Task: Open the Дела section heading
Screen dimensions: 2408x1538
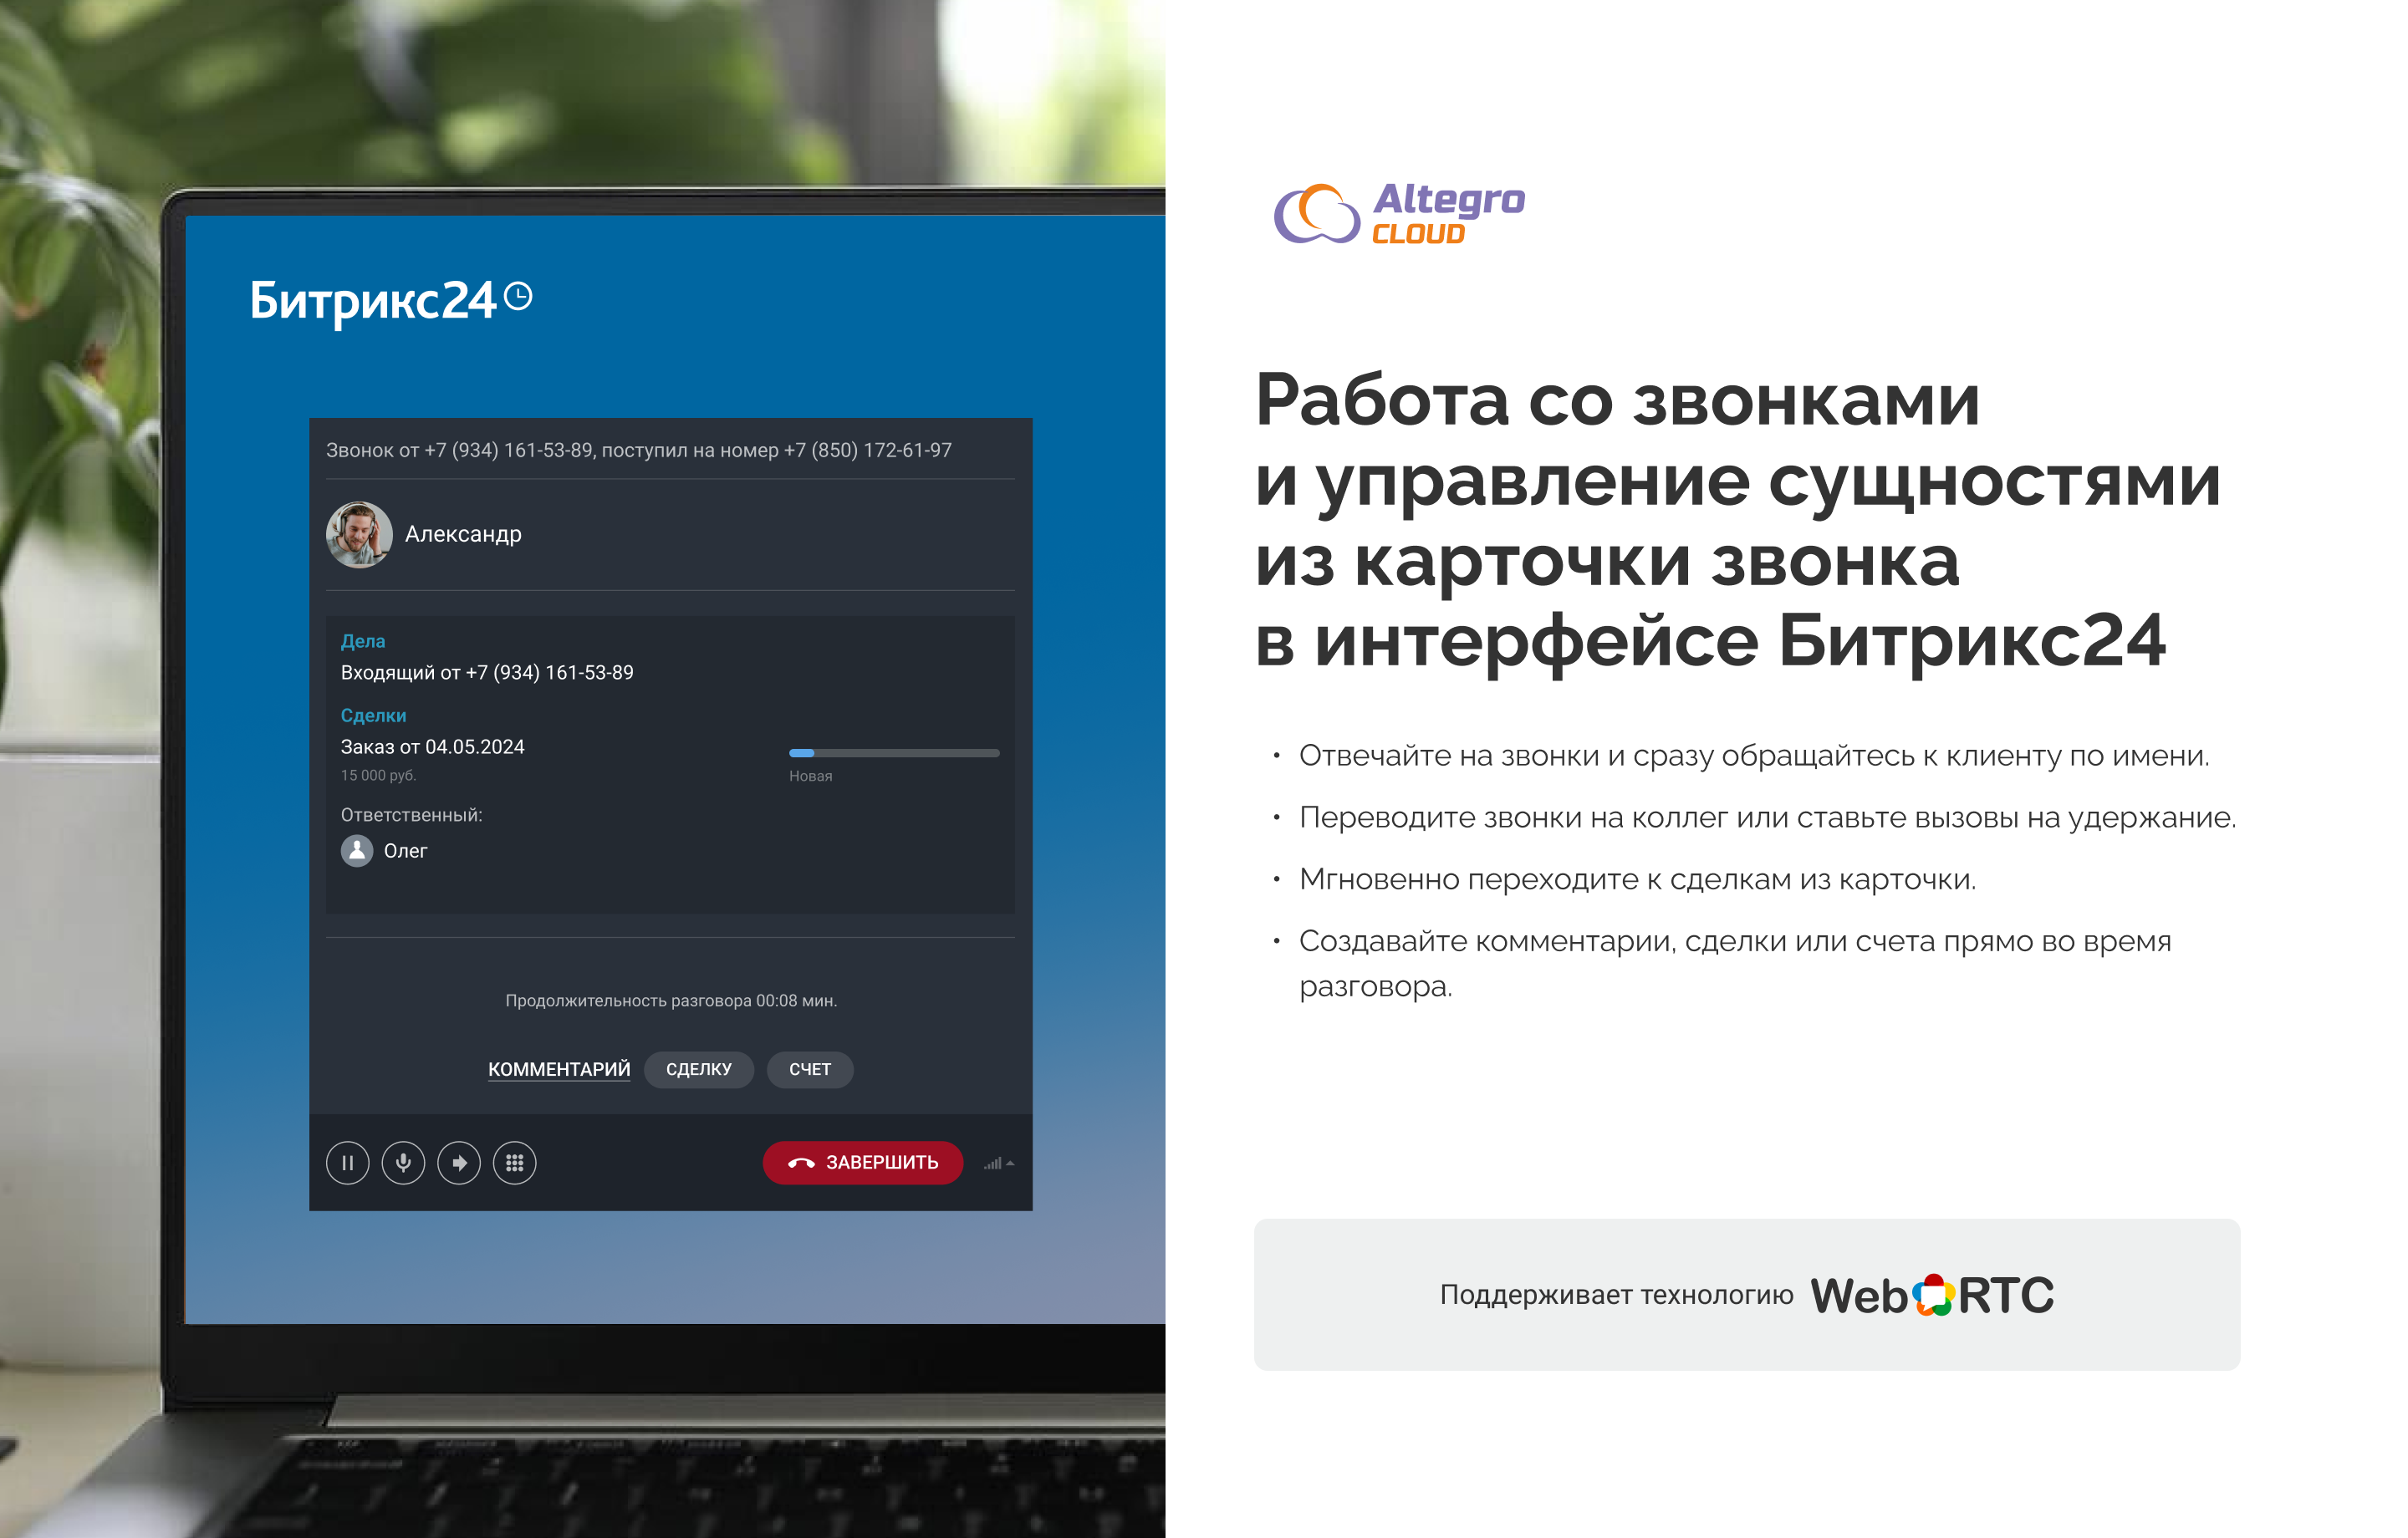Action: [x=363, y=641]
